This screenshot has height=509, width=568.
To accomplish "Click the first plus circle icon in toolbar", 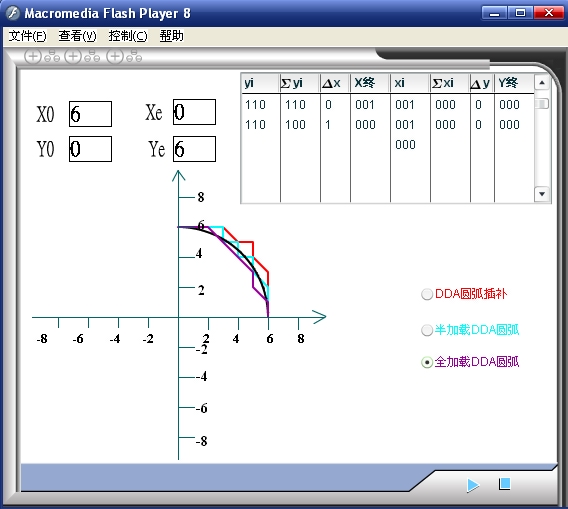I will tap(33, 57).
